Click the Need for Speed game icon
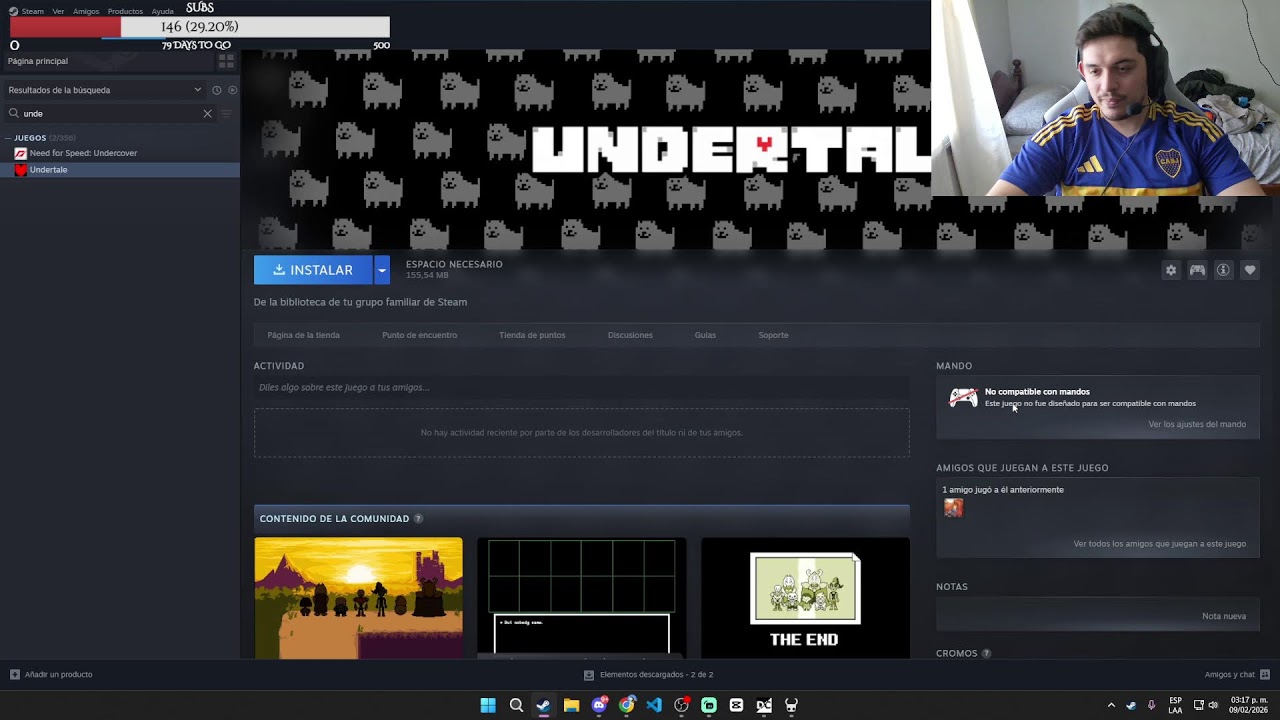 click(x=20, y=153)
